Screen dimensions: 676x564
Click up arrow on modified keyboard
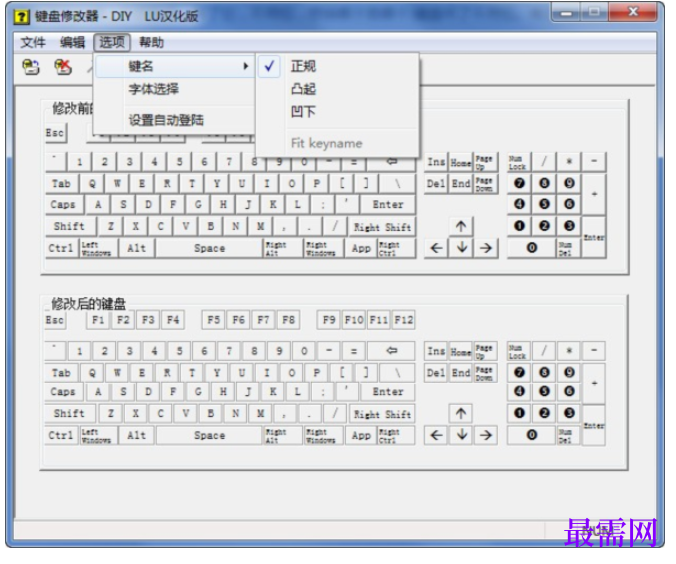461,414
